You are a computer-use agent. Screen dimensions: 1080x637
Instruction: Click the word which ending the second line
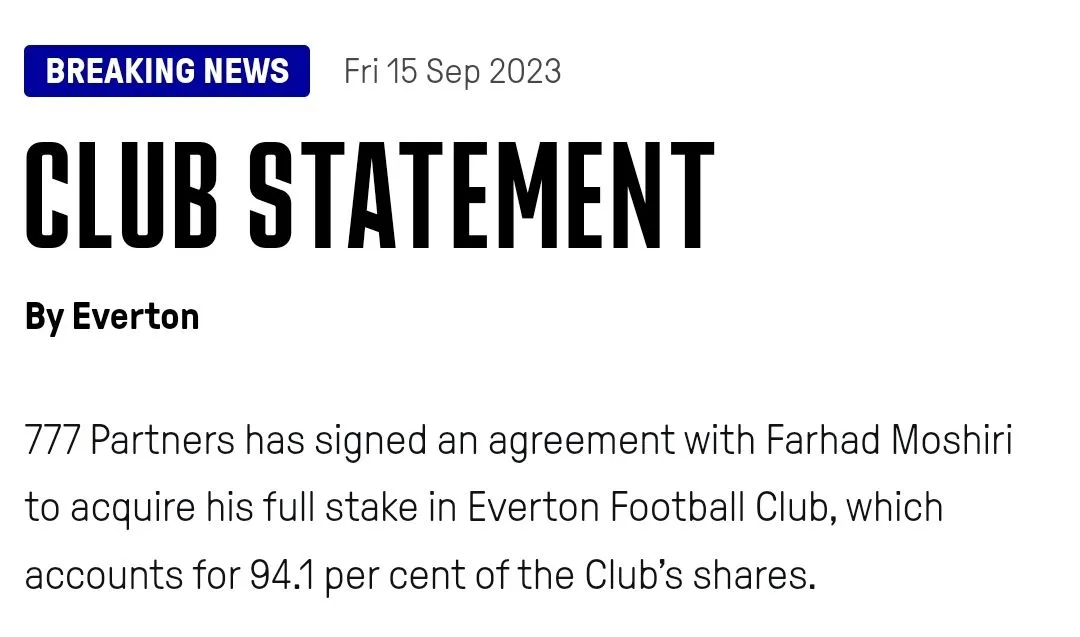pos(894,507)
